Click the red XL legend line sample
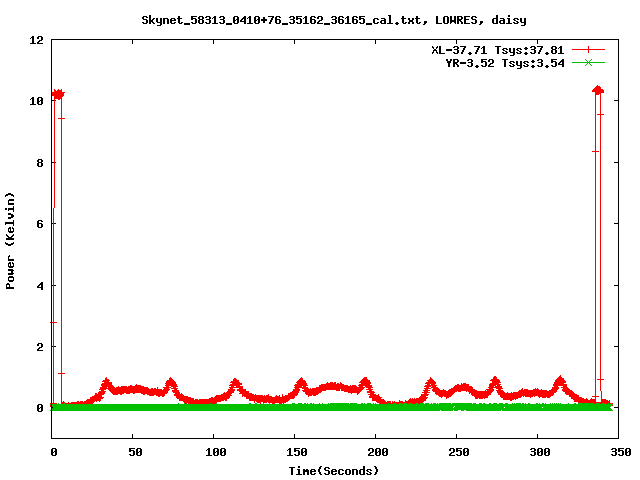The image size is (640, 480). (x=588, y=50)
